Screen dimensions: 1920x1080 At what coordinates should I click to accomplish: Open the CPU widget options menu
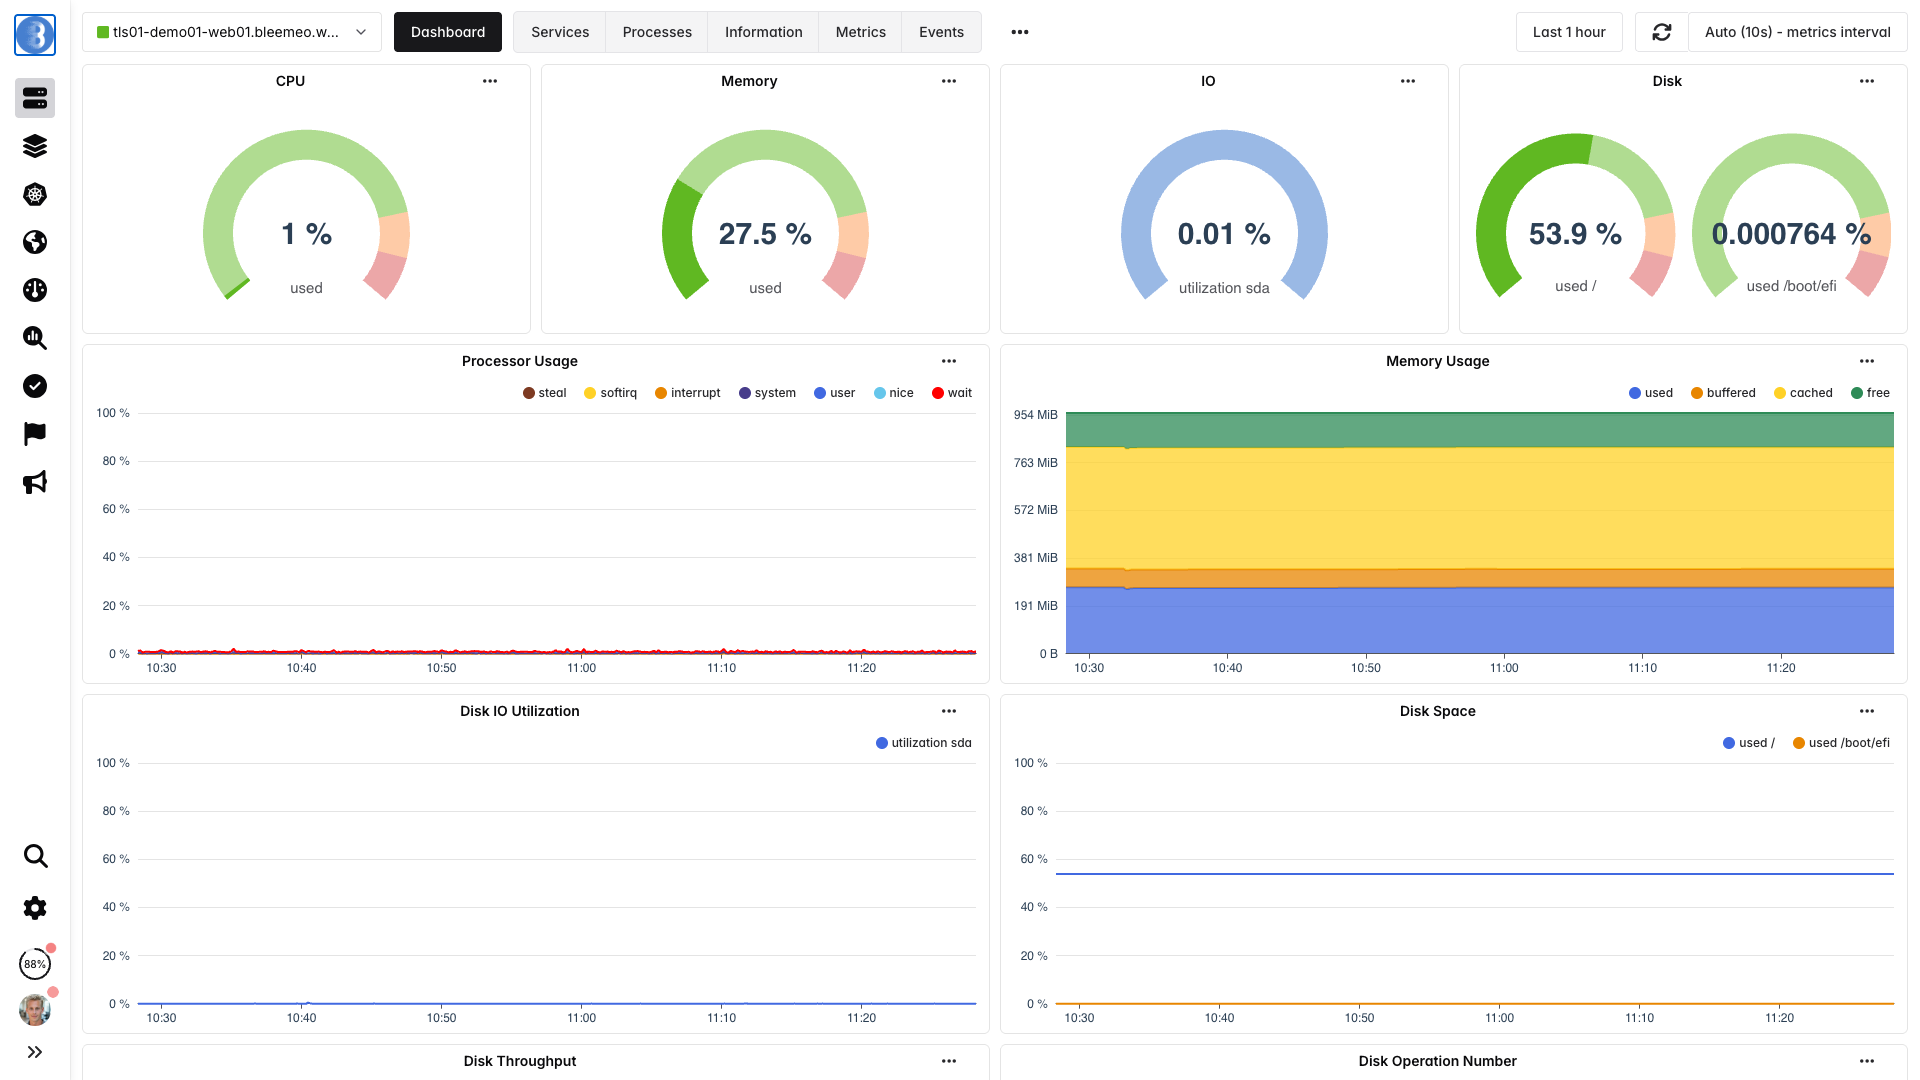pos(490,81)
